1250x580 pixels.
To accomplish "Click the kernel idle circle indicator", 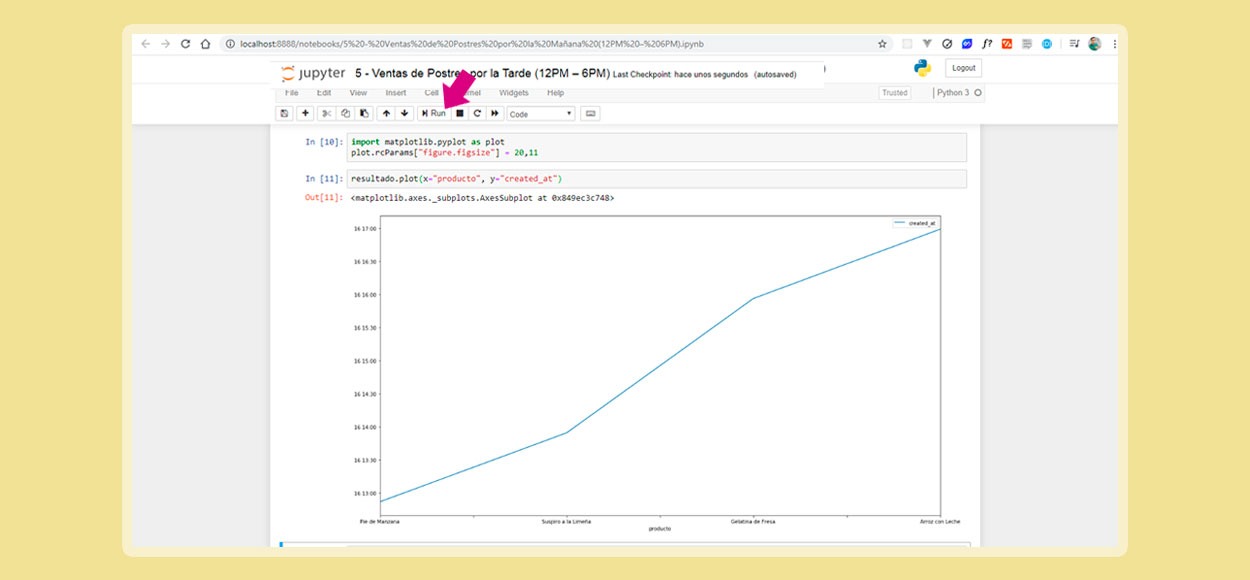I will click(978, 93).
